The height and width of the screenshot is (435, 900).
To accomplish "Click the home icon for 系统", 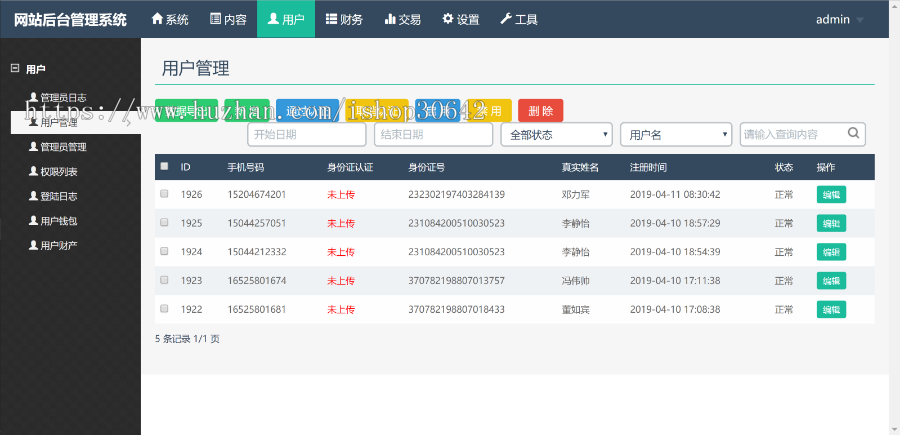I will [157, 19].
